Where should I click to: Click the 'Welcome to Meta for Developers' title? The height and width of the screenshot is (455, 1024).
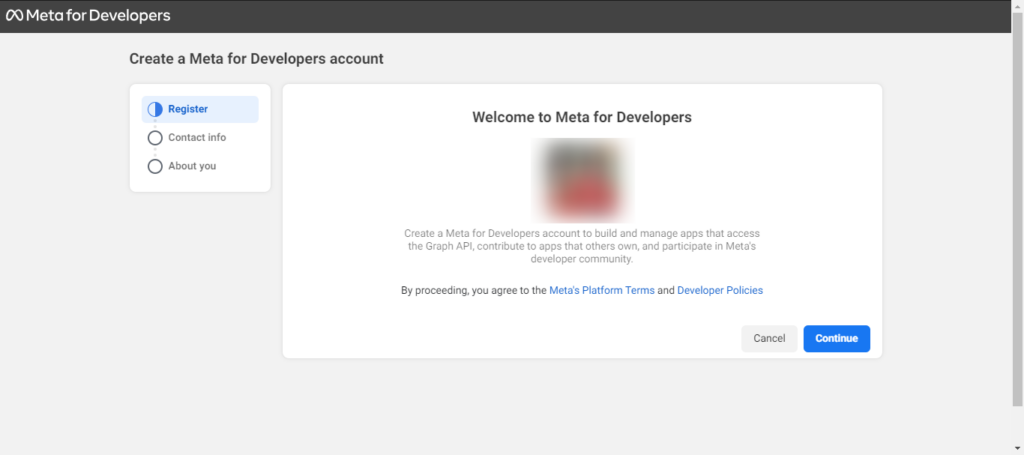tap(582, 117)
